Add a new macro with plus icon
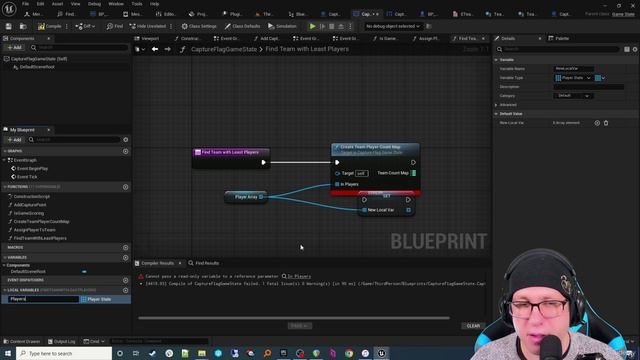 point(126,247)
